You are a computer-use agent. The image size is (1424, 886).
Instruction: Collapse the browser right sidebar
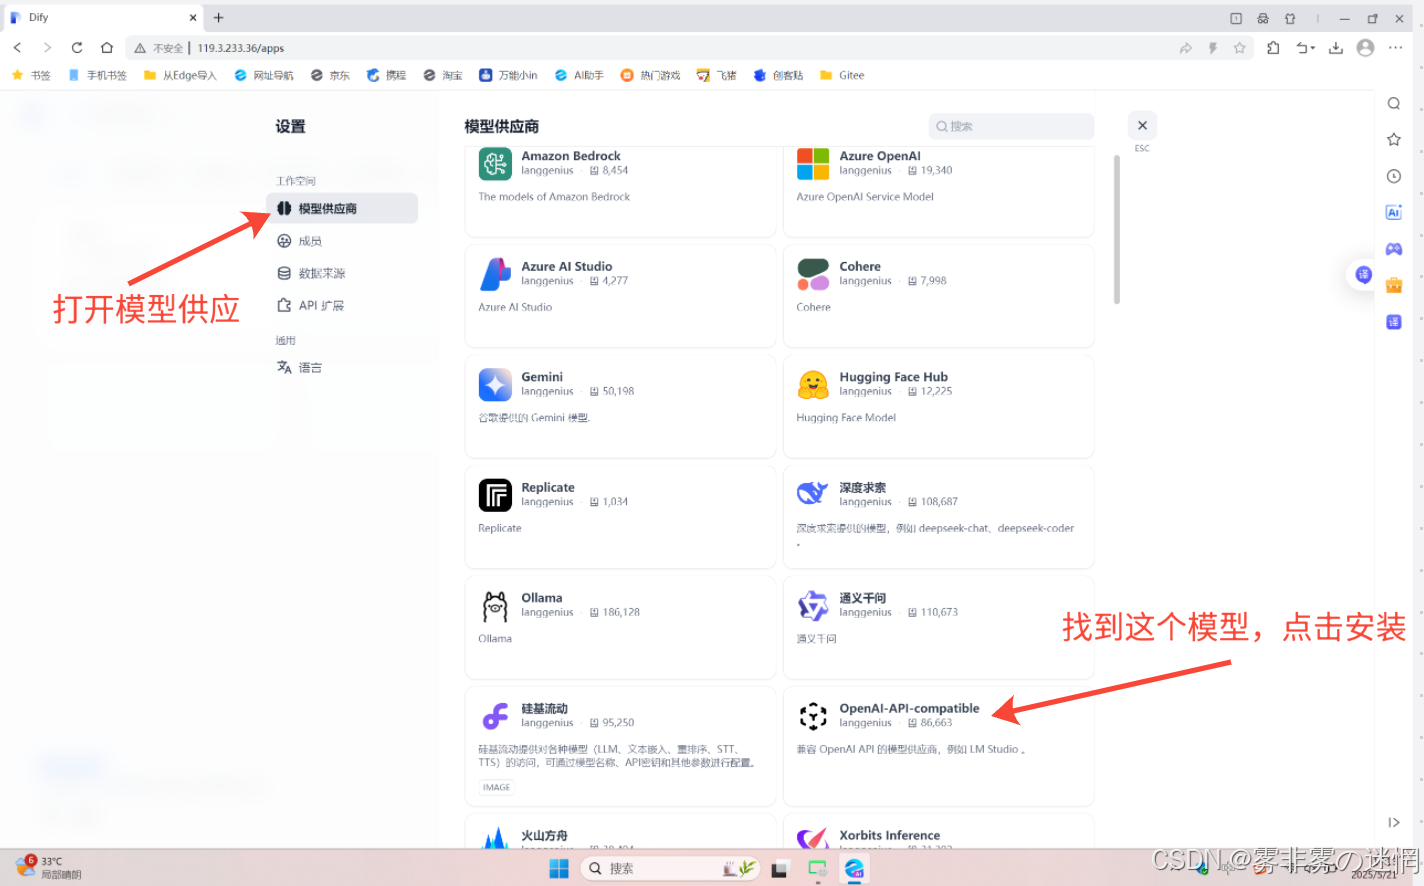click(x=1394, y=822)
